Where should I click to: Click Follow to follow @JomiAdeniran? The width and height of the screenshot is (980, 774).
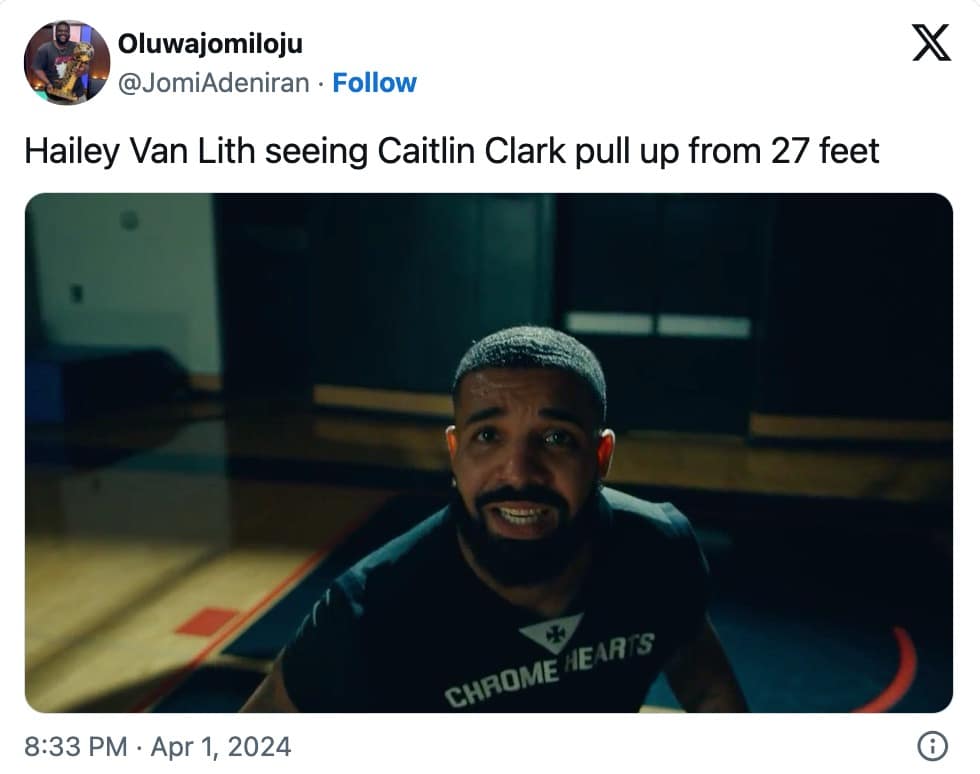374,84
